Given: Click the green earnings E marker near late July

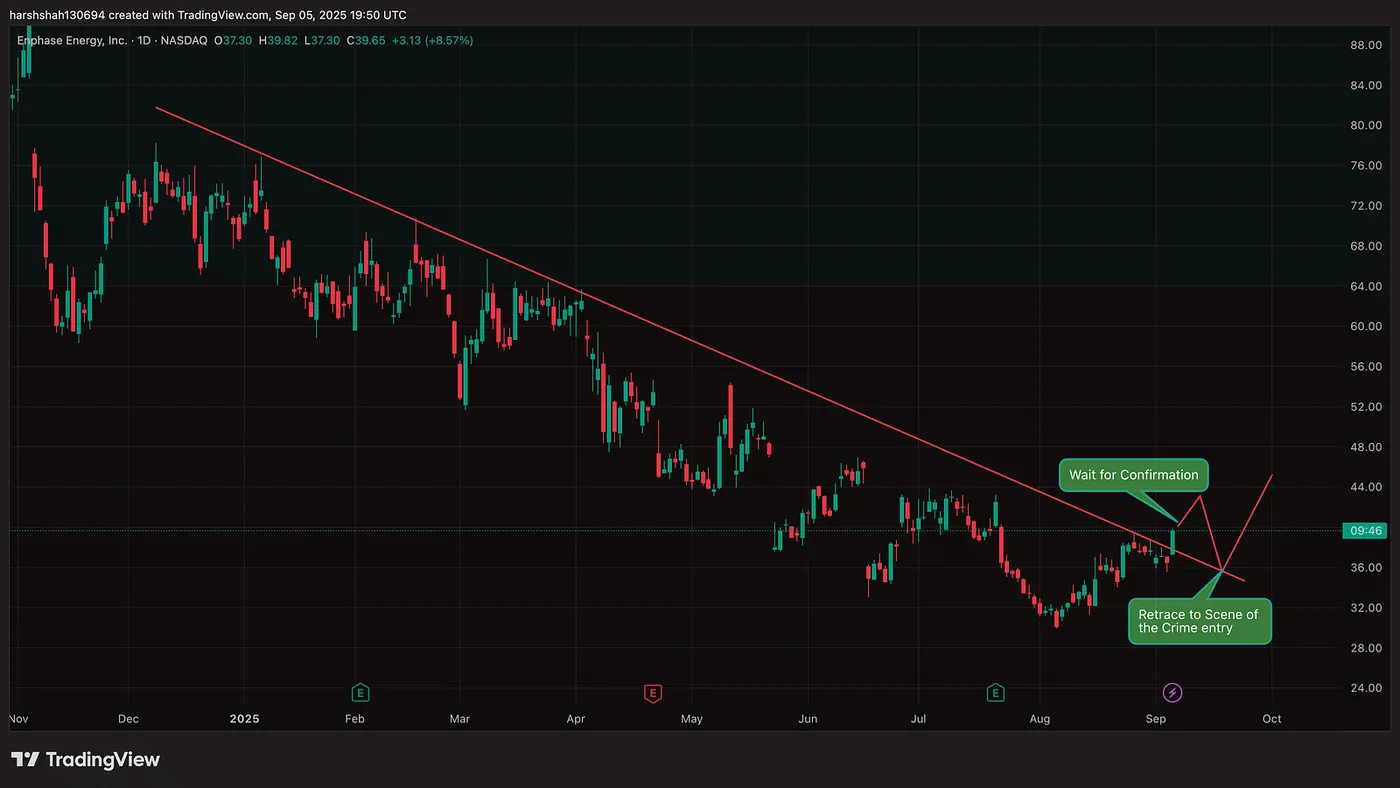Looking at the screenshot, I should click(x=995, y=692).
